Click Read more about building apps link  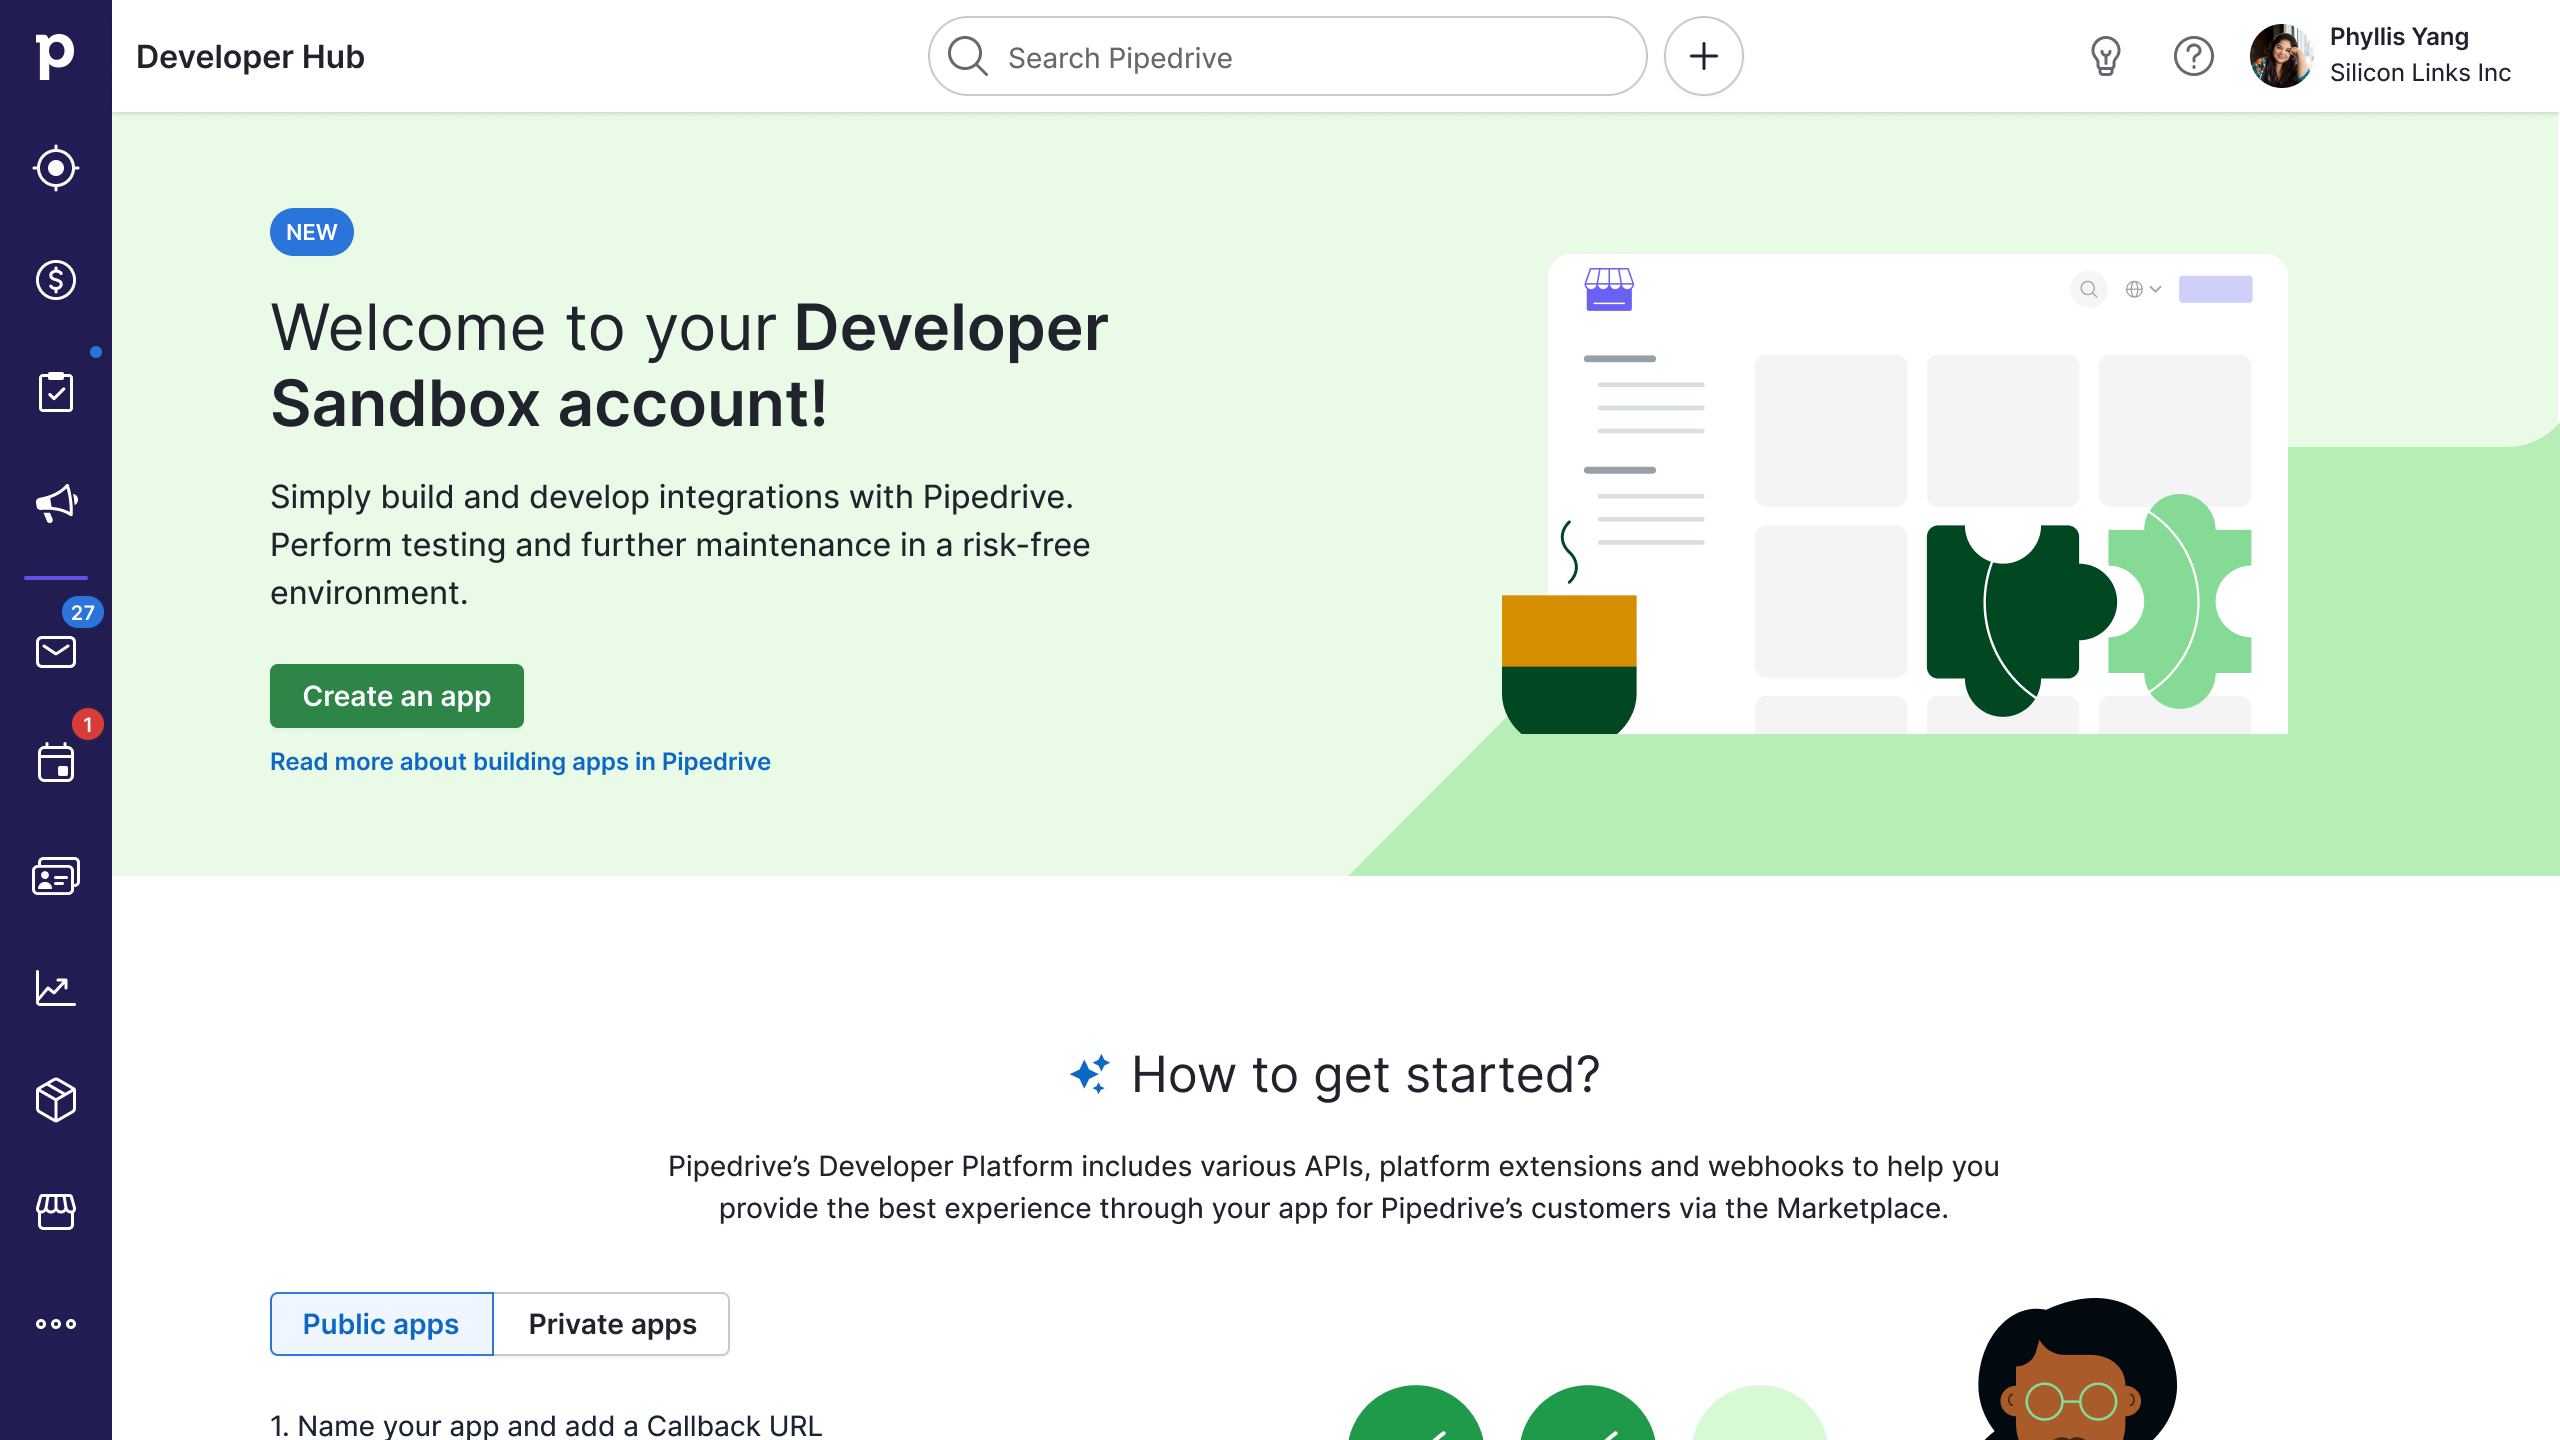(x=520, y=761)
